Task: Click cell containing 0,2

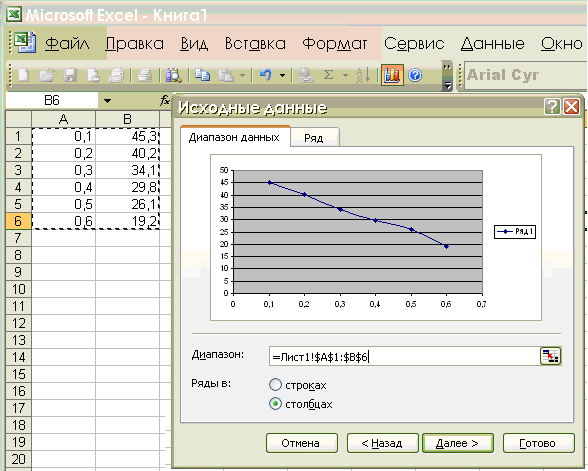Action: pos(63,153)
